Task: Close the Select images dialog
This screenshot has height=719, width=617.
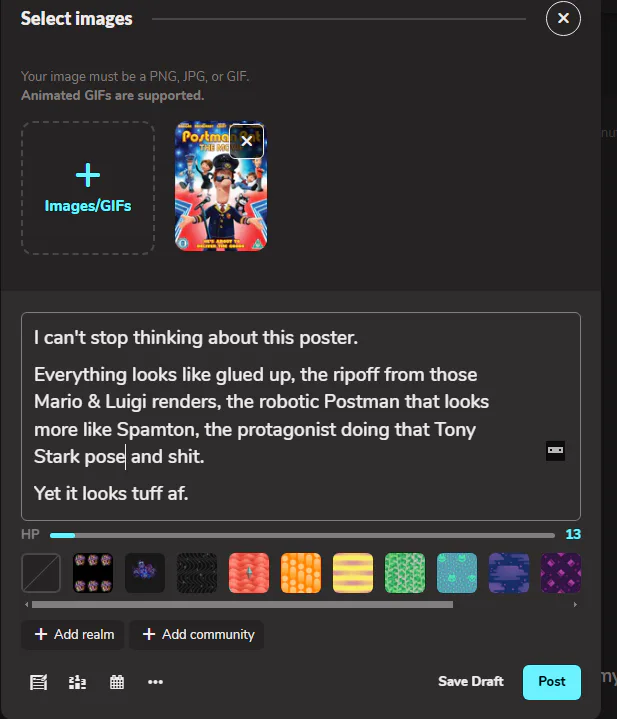Action: point(563,18)
